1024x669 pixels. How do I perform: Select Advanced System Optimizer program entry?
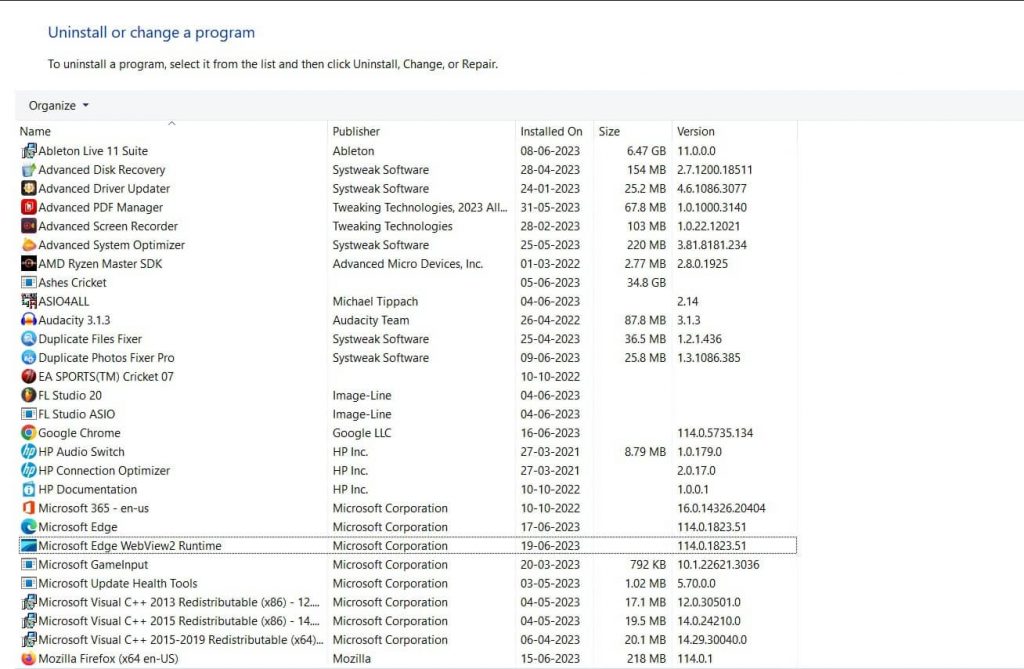[111, 245]
